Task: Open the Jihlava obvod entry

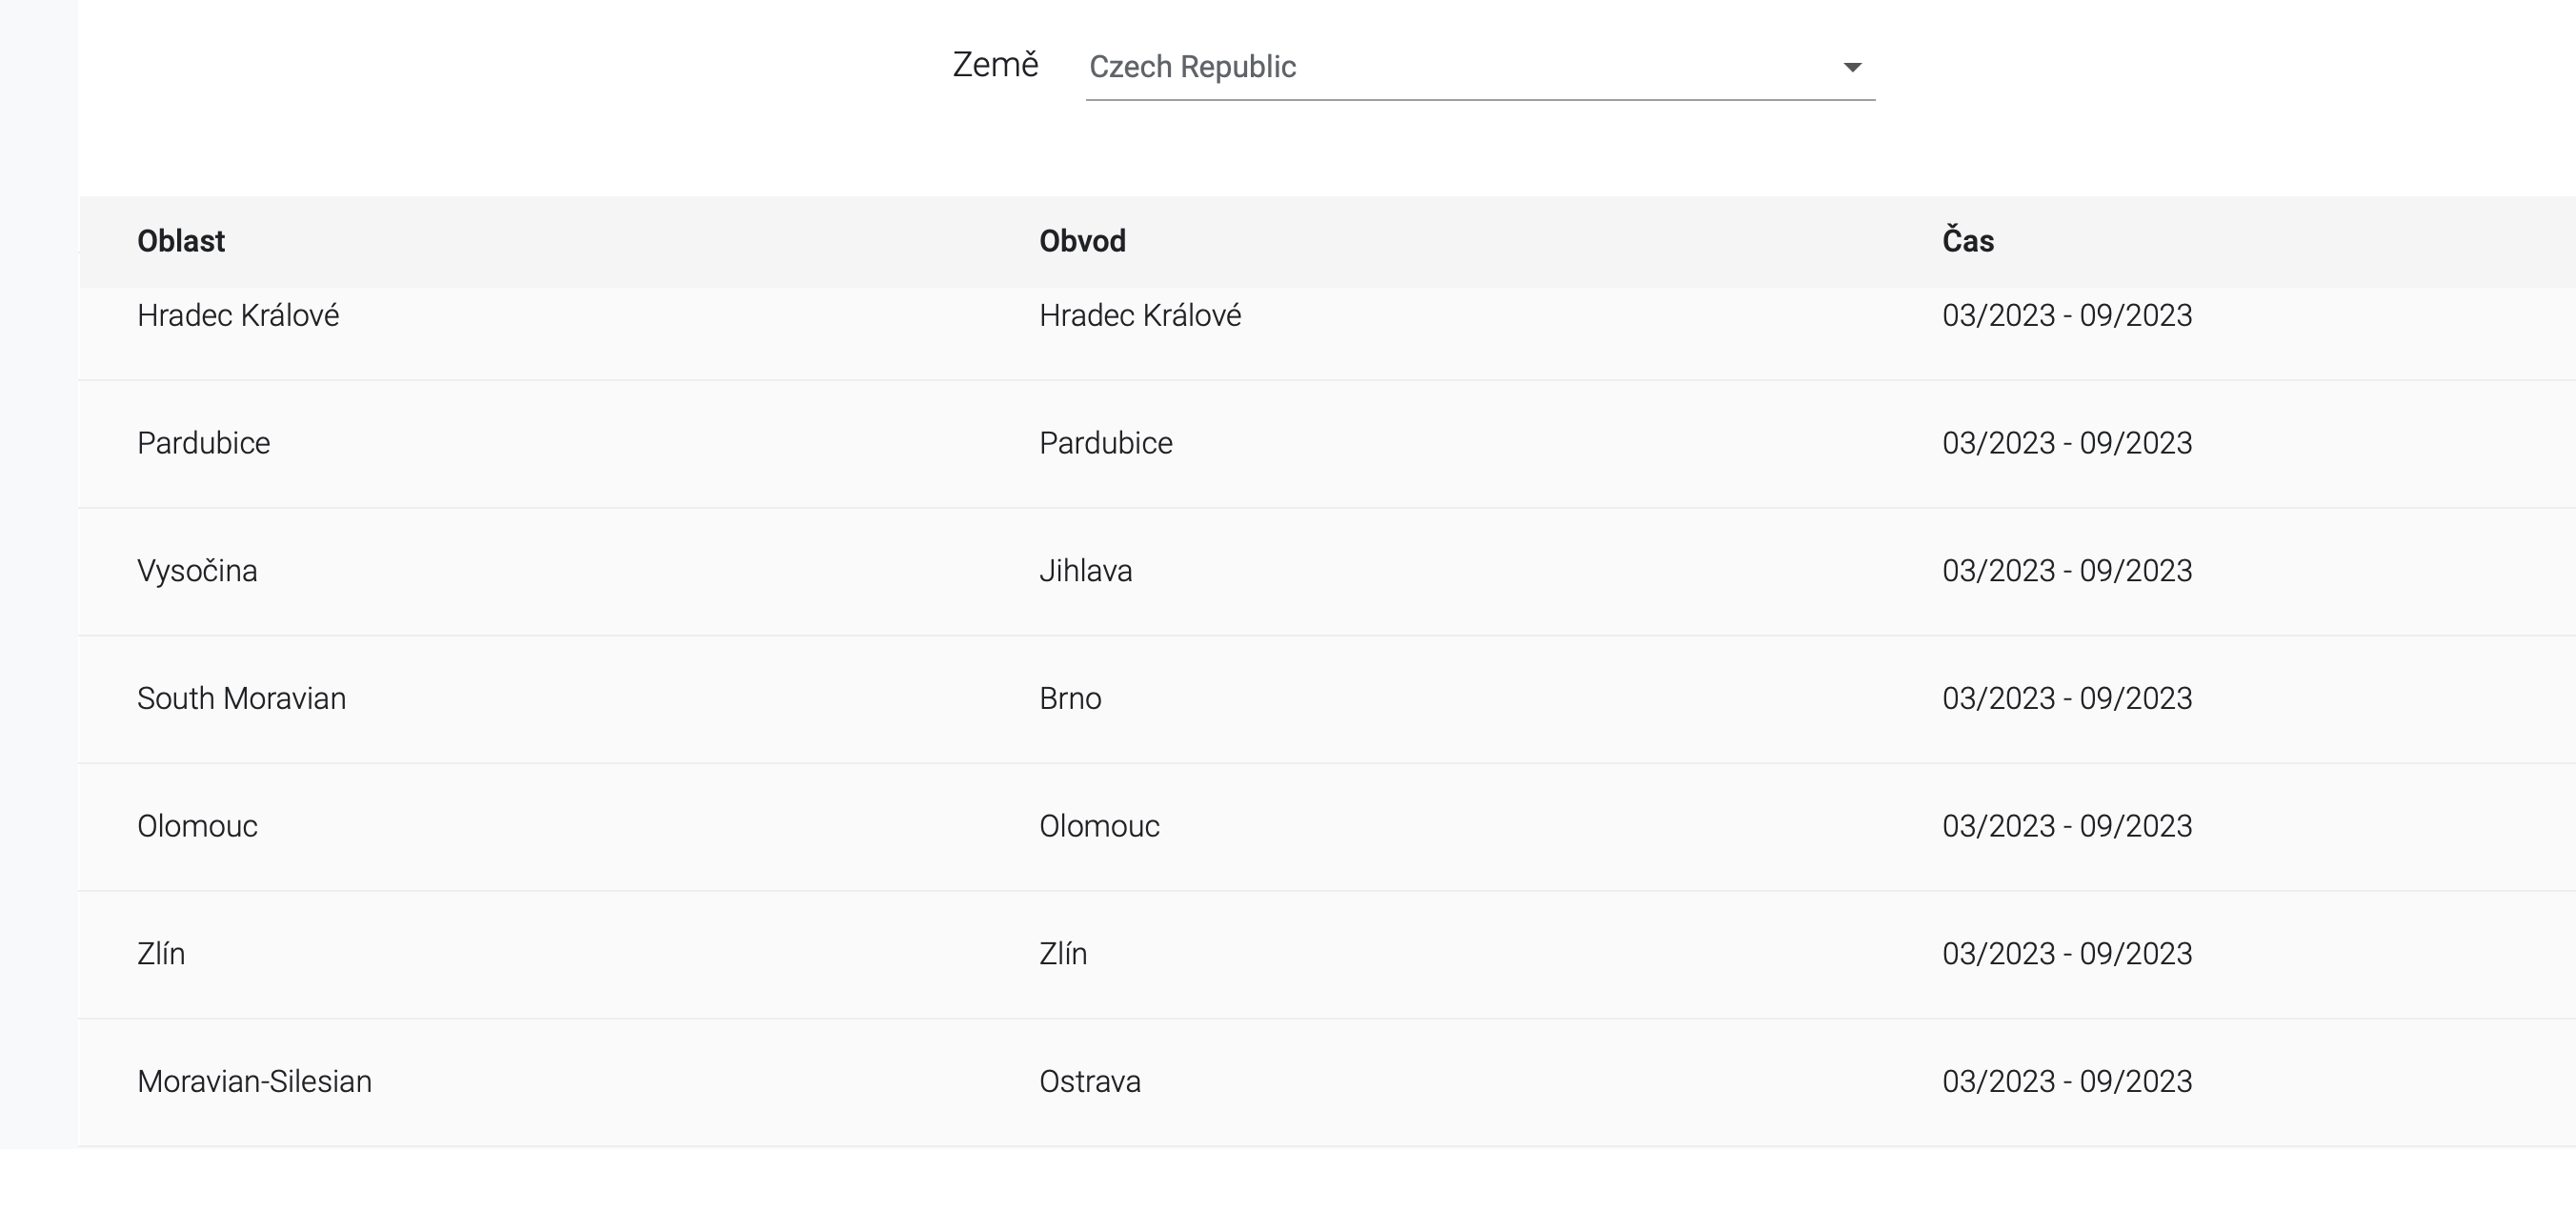Action: click(1085, 570)
